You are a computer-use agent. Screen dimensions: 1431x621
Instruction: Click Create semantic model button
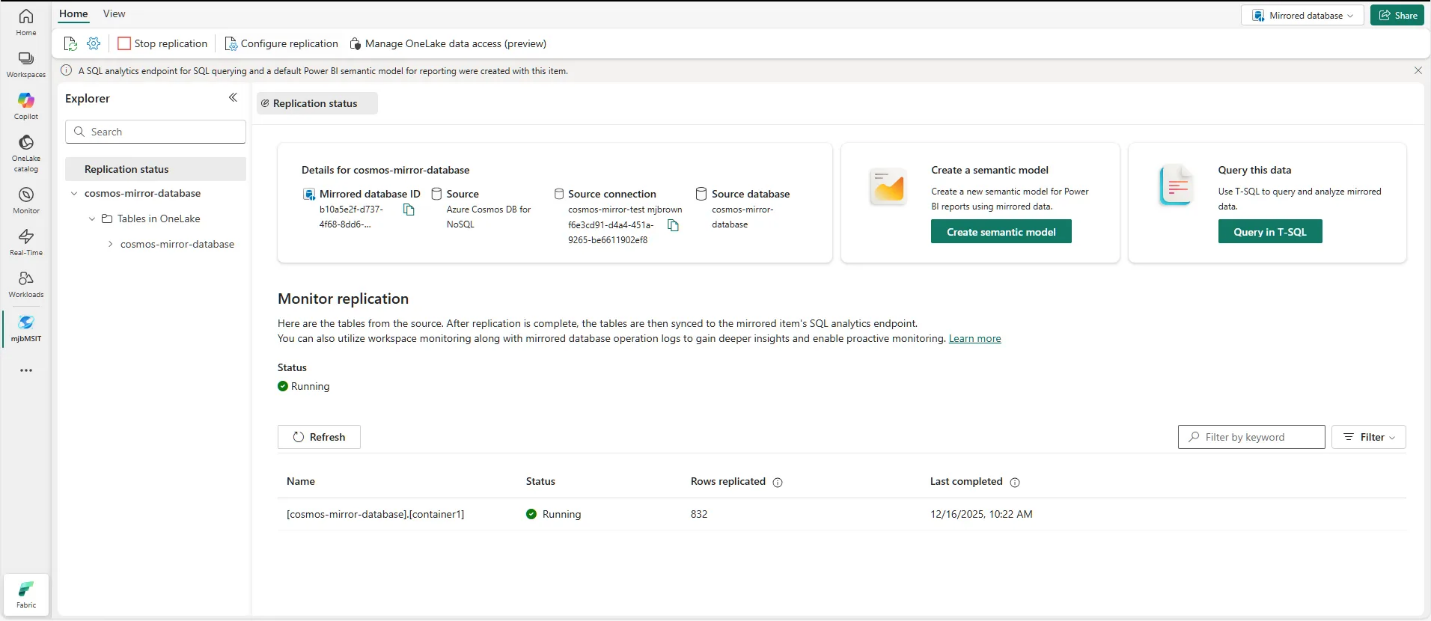(x=1000, y=232)
